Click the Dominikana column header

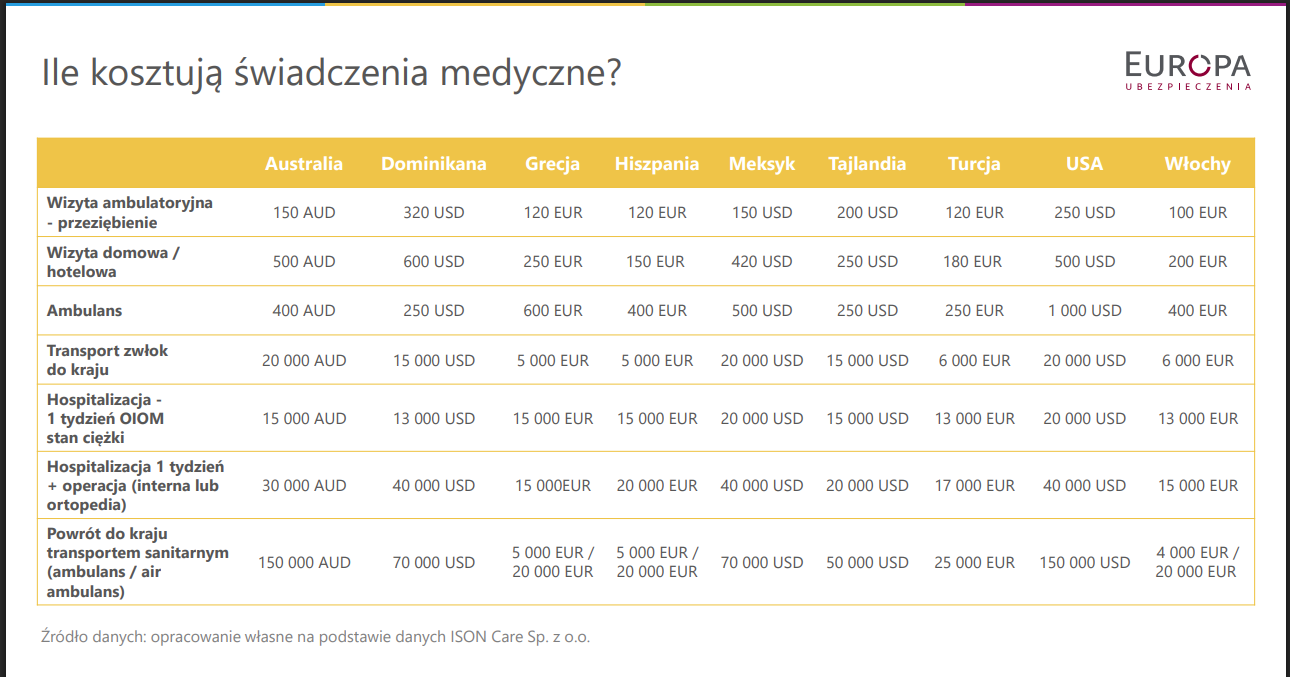[x=434, y=164]
